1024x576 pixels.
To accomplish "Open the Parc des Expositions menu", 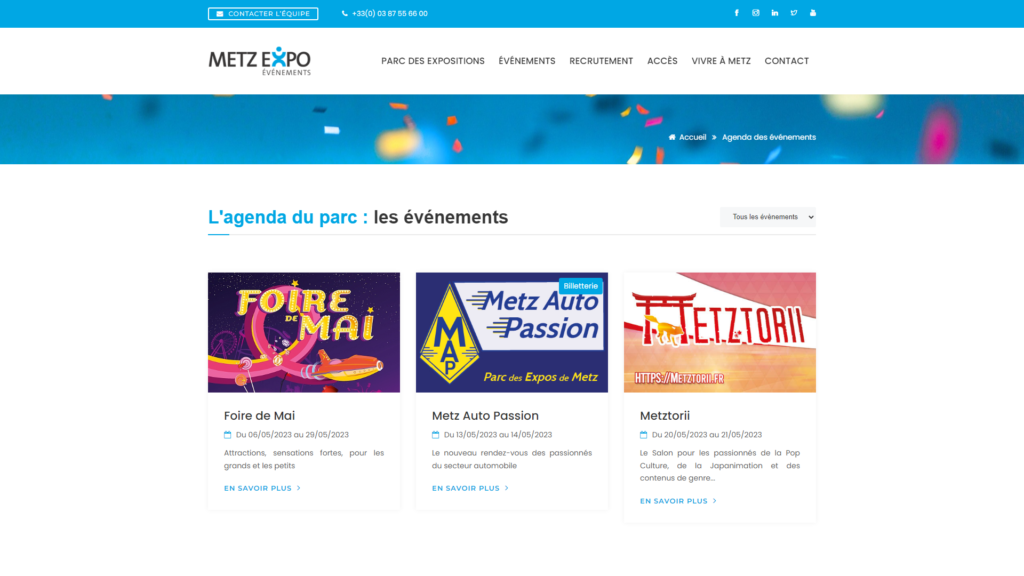I will click(x=432, y=61).
